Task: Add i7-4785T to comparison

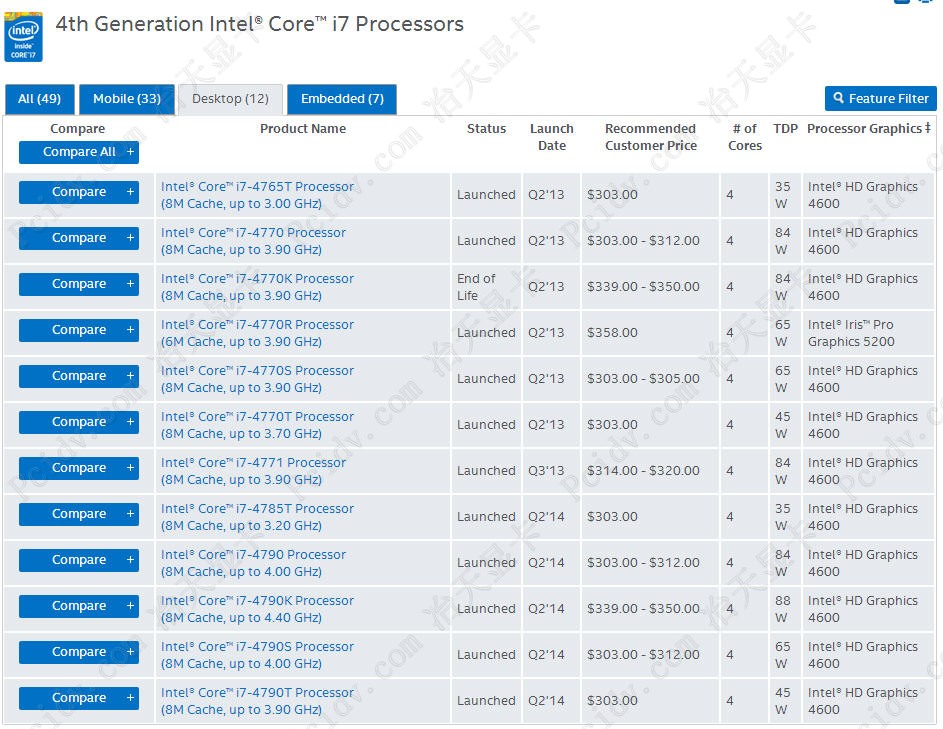Action: (79, 514)
